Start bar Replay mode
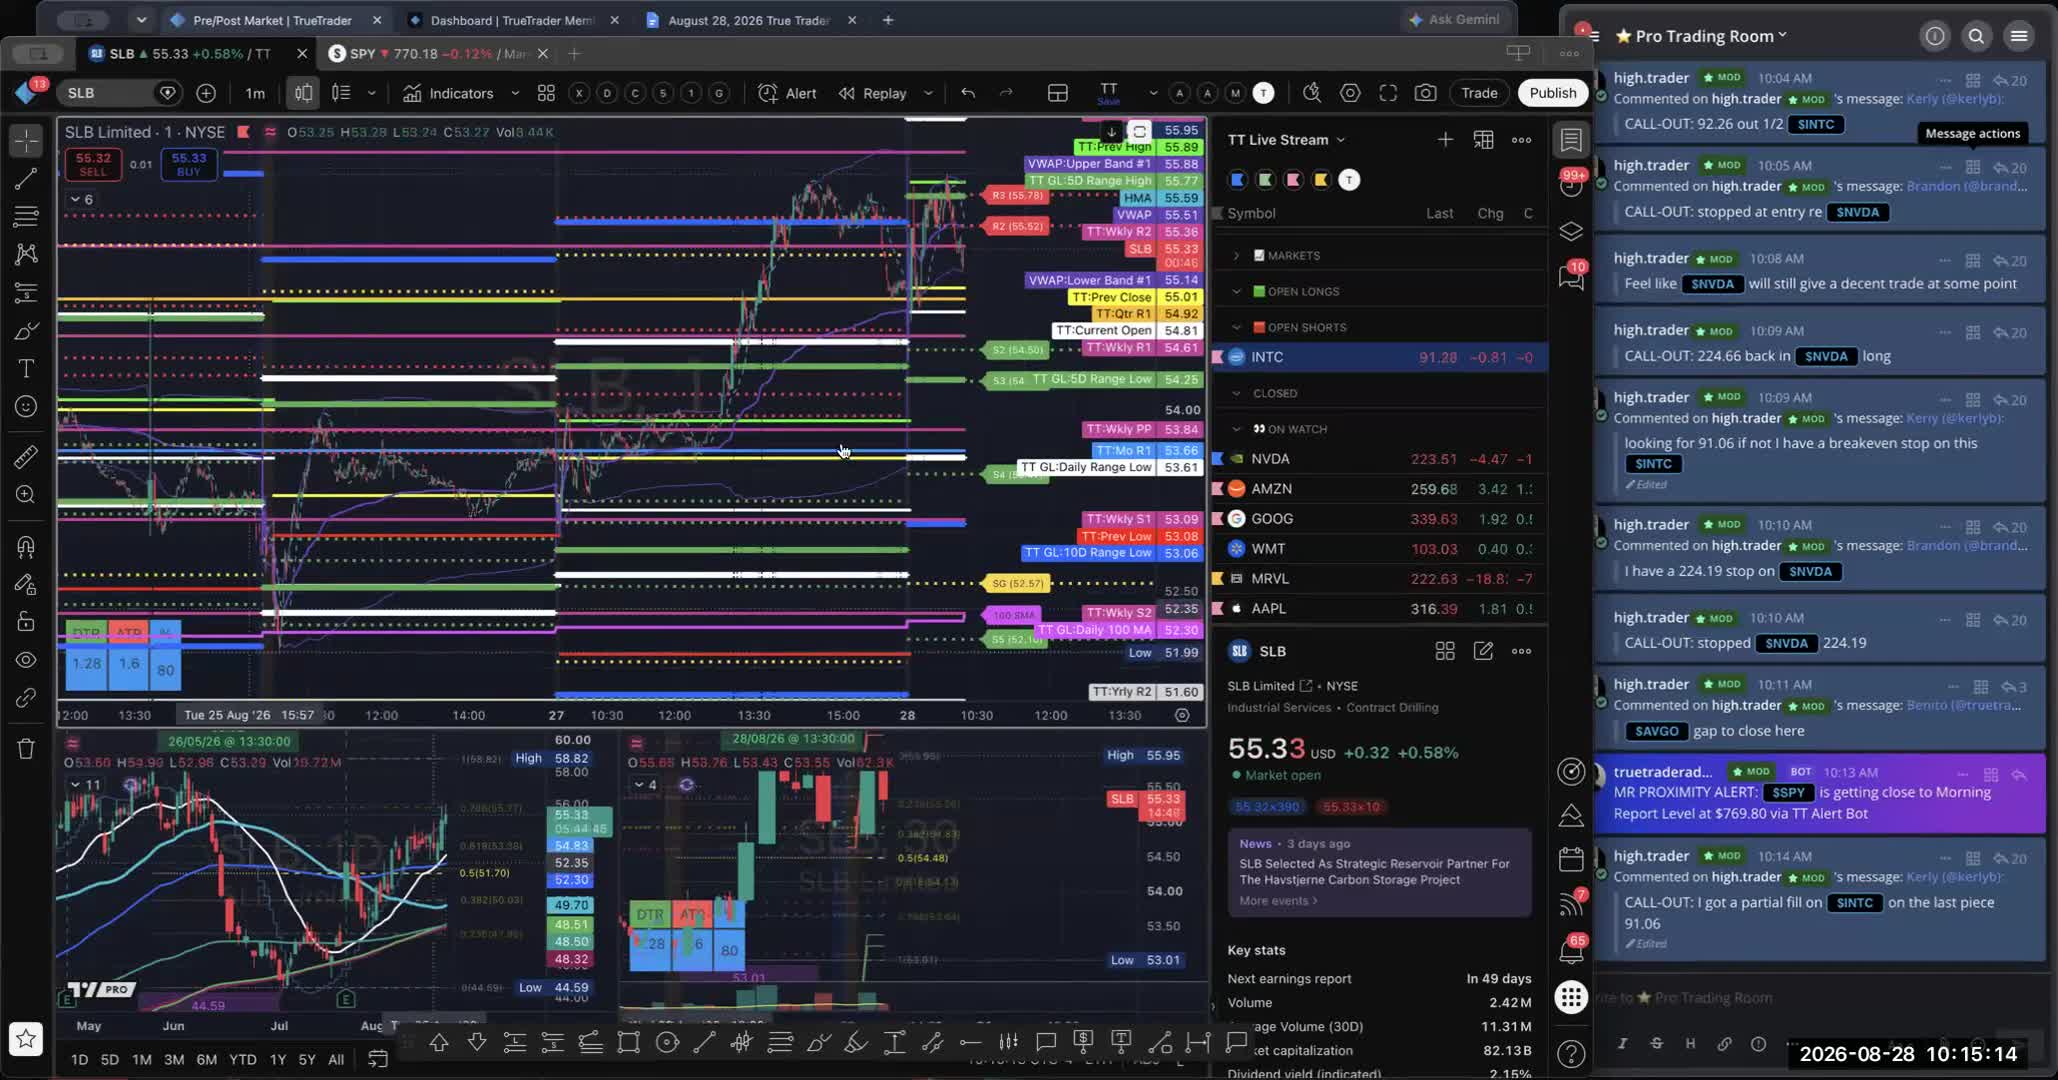The width and height of the screenshot is (2058, 1080). pyautogui.click(x=873, y=93)
